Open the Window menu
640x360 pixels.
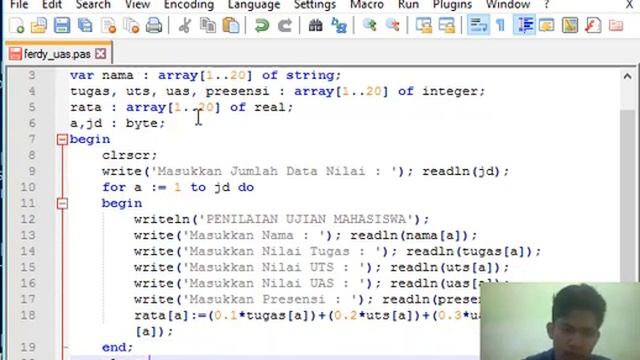coord(508,5)
